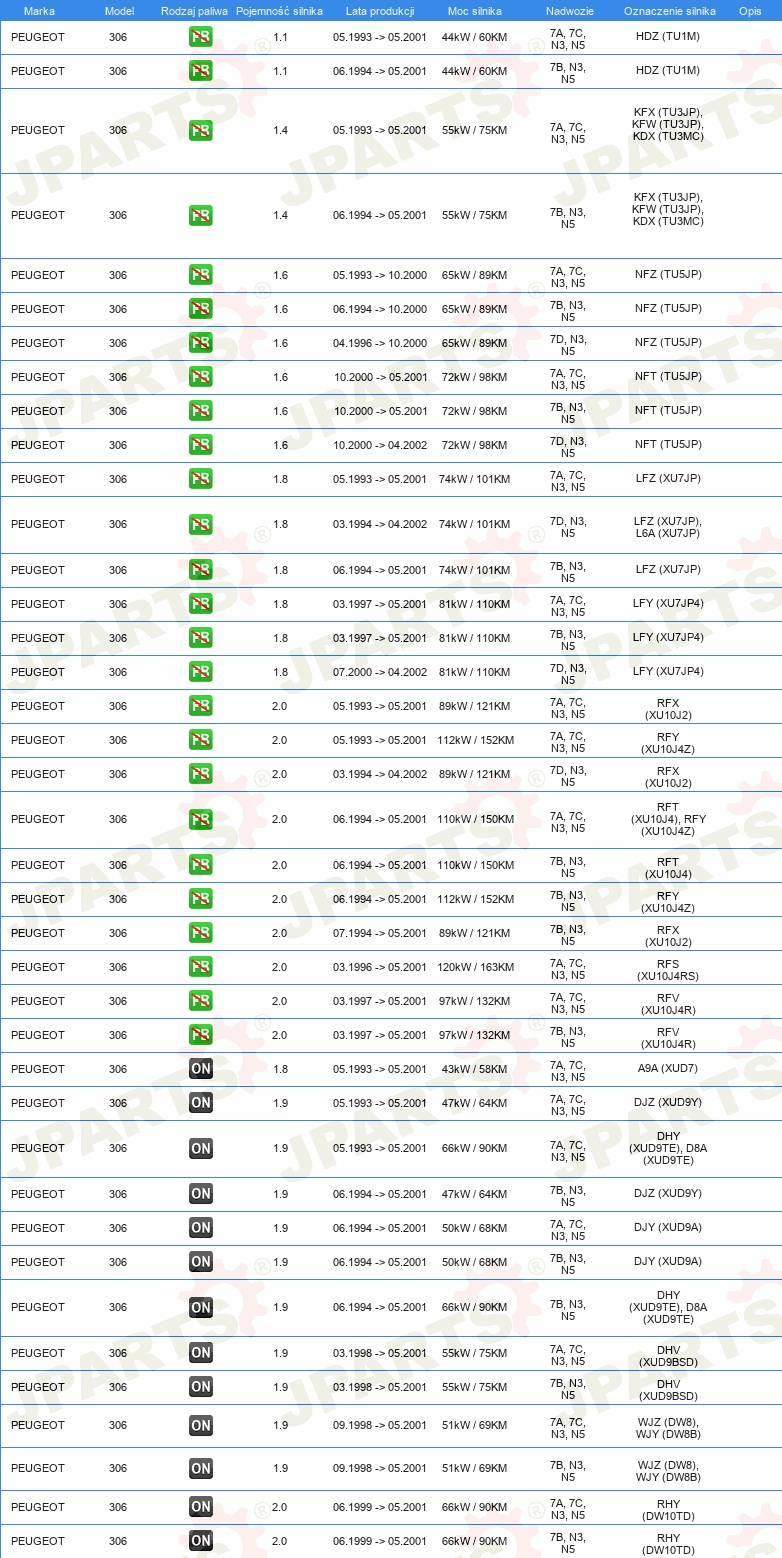
Task: Select the 07.1994 -> 05.2001 production years cell
Action: pos(380,933)
